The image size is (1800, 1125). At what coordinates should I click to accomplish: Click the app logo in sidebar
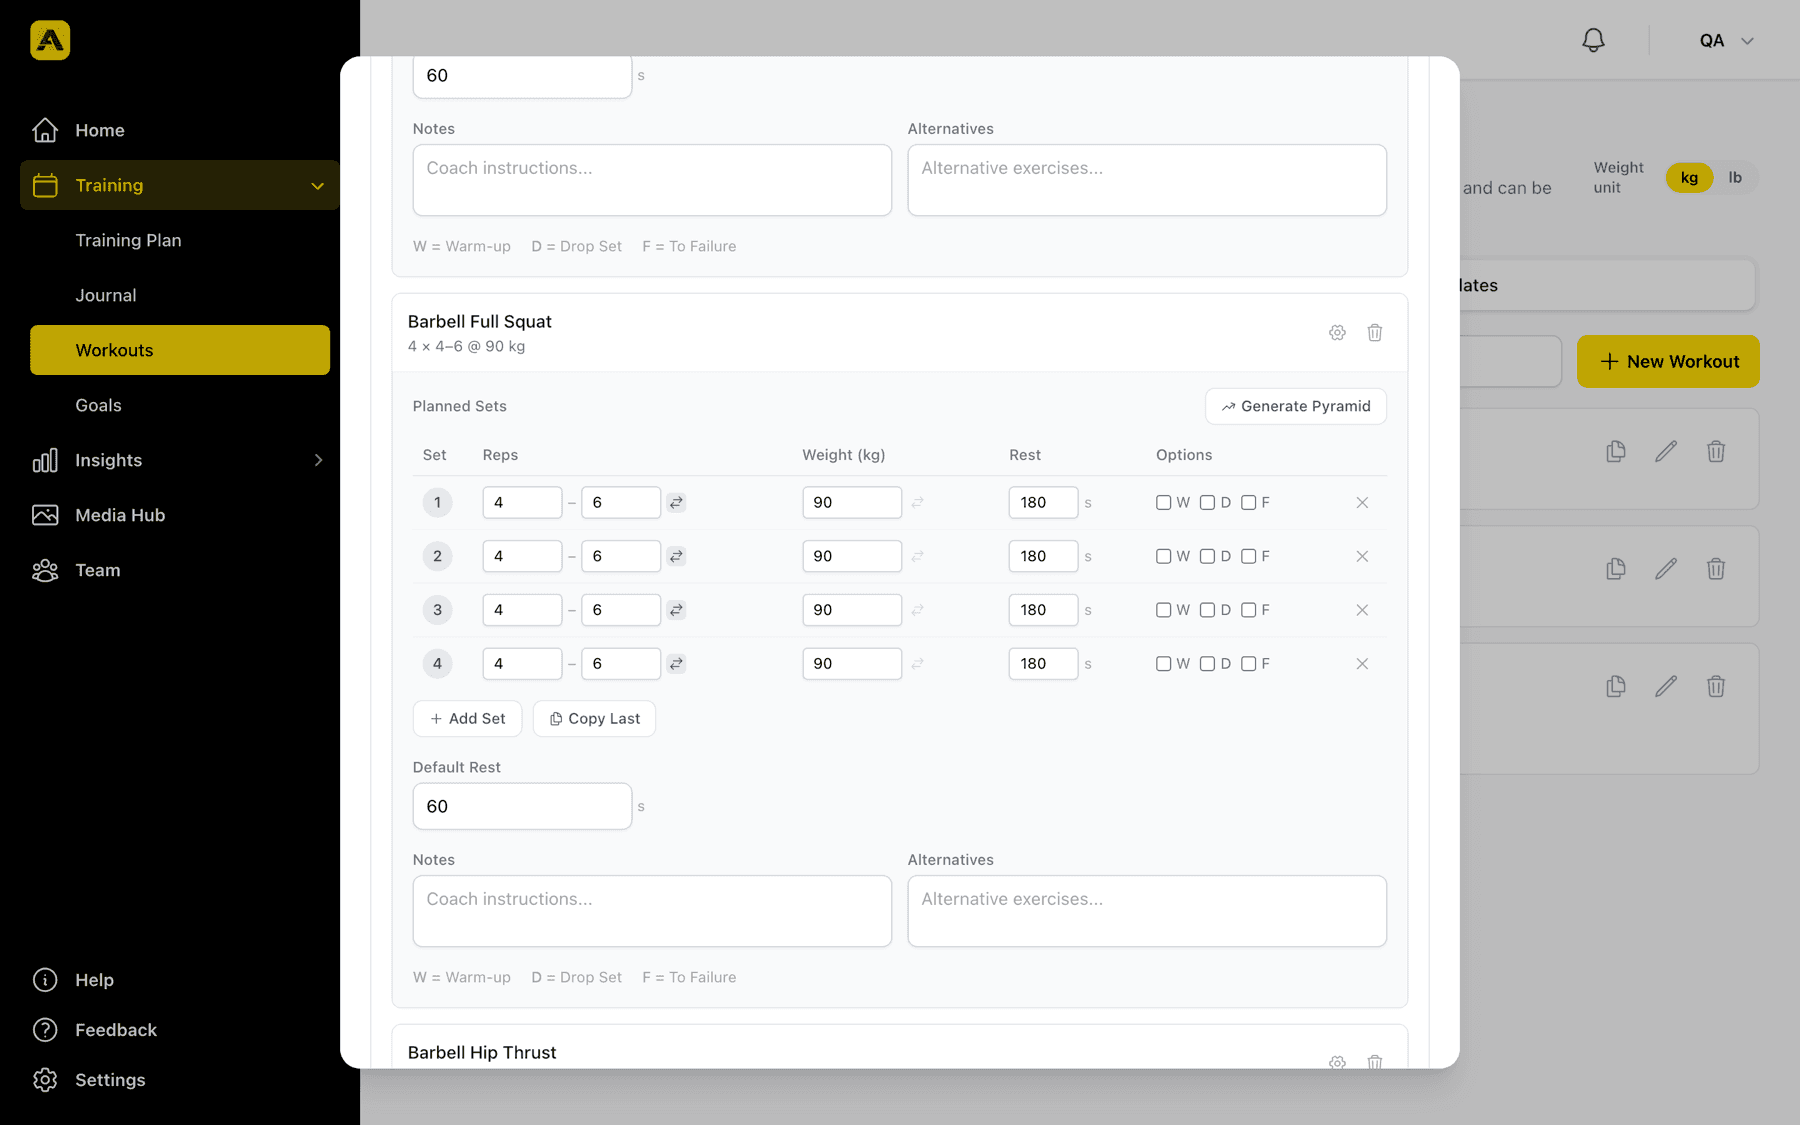coord(50,40)
